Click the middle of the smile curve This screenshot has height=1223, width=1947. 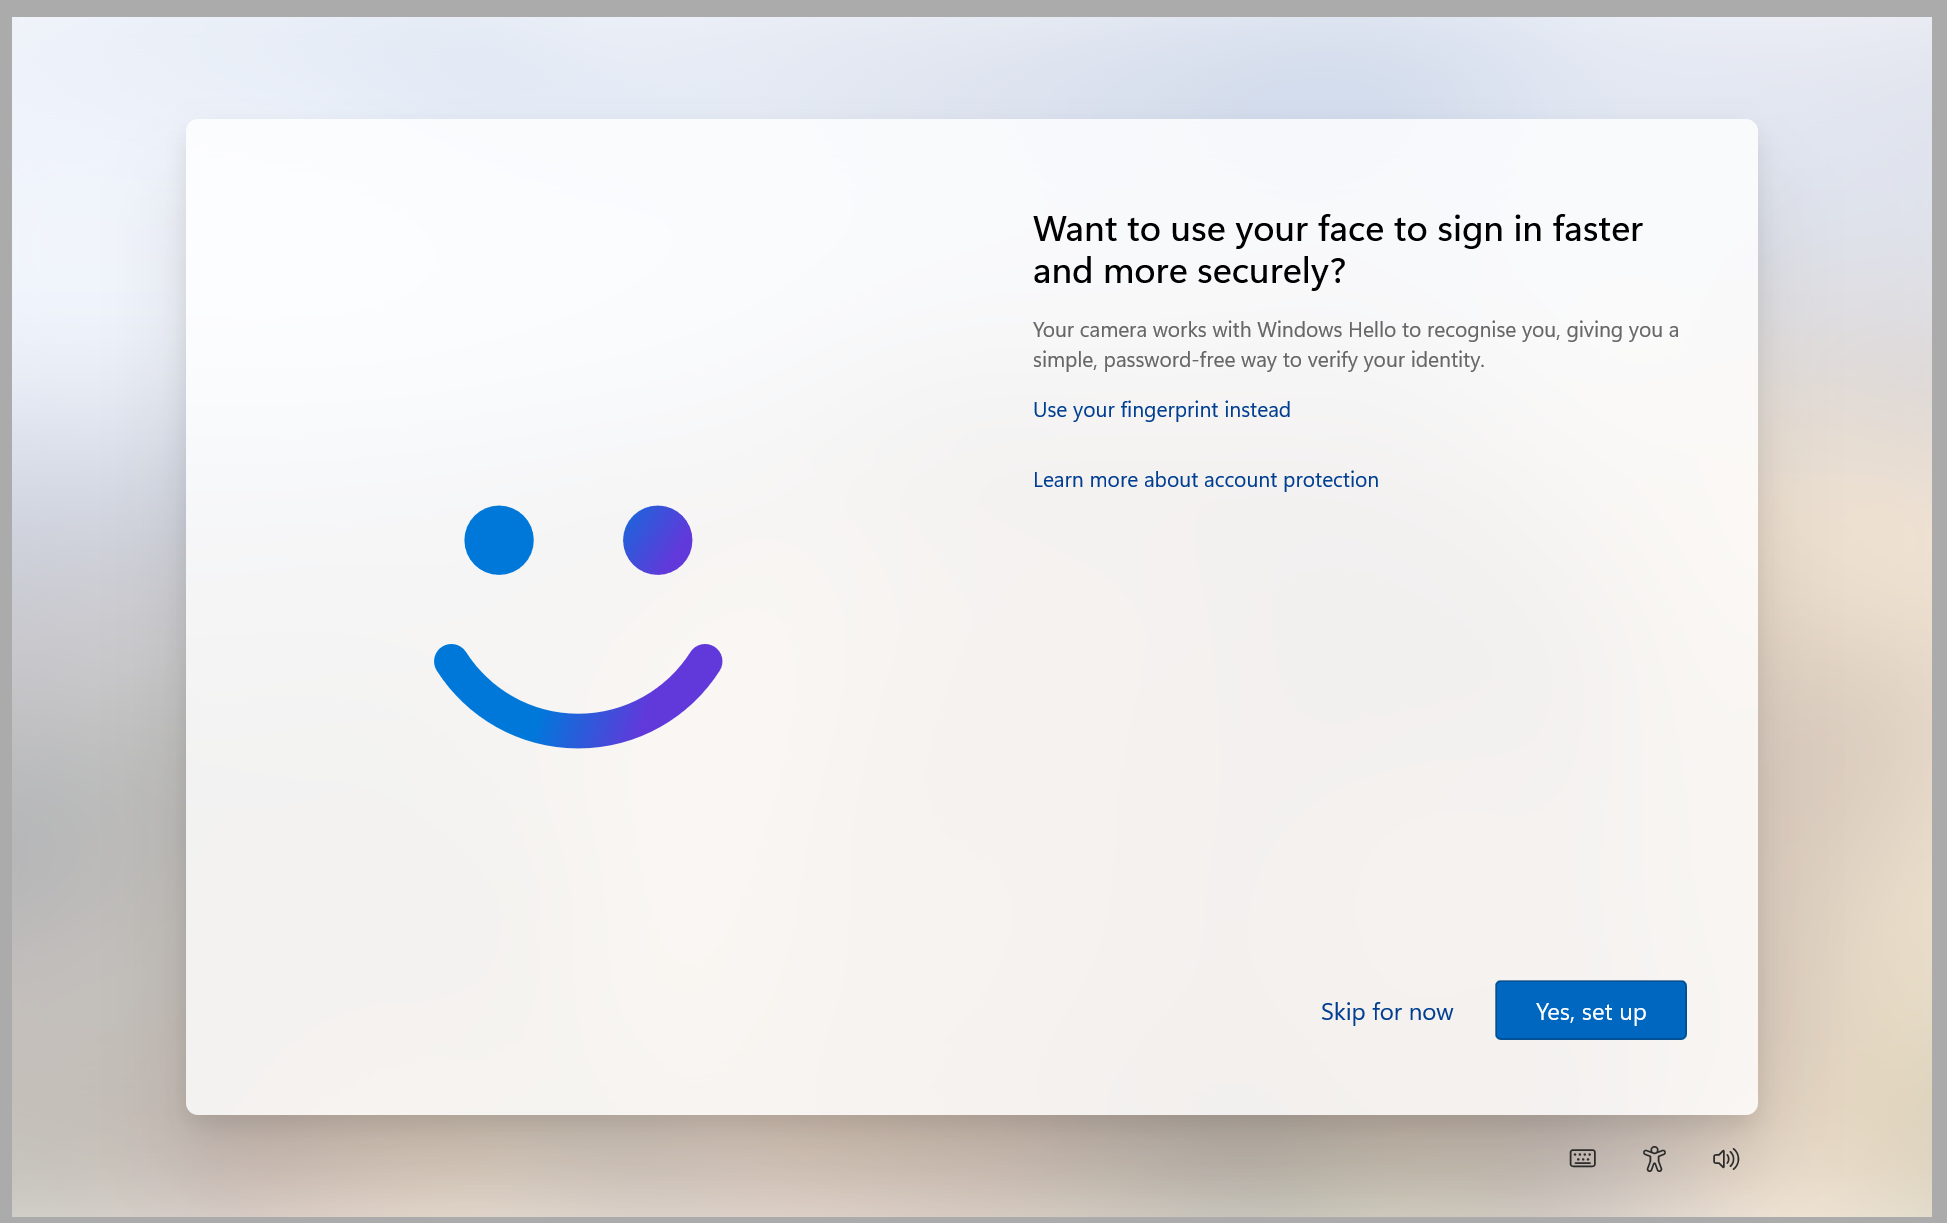tap(578, 729)
